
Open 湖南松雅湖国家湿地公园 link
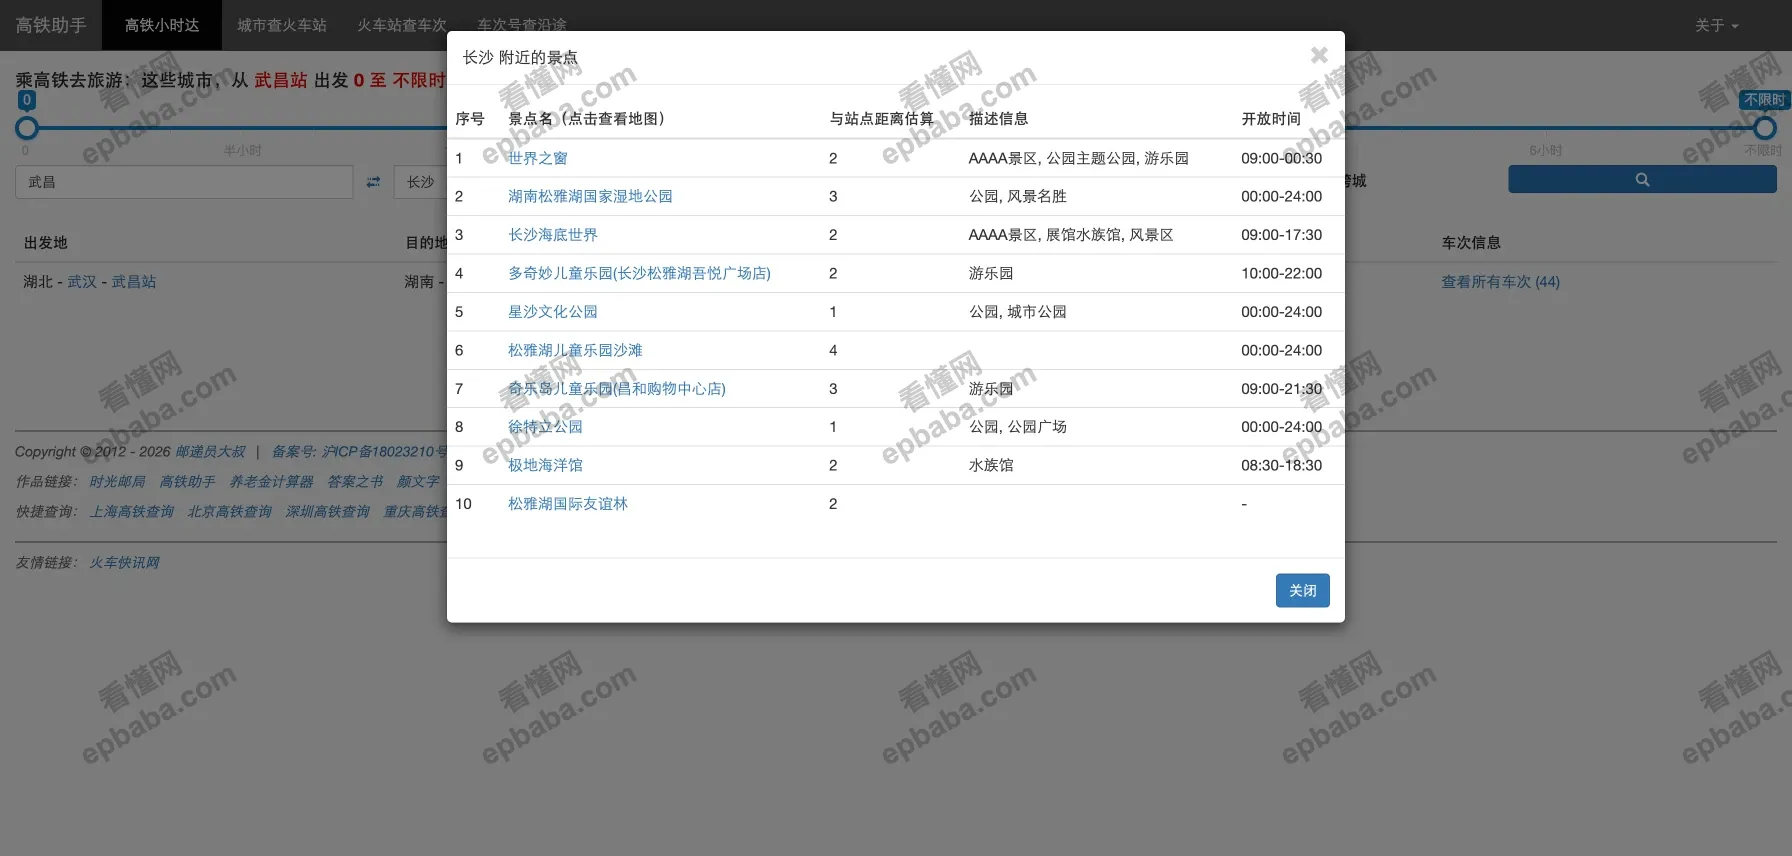click(590, 196)
